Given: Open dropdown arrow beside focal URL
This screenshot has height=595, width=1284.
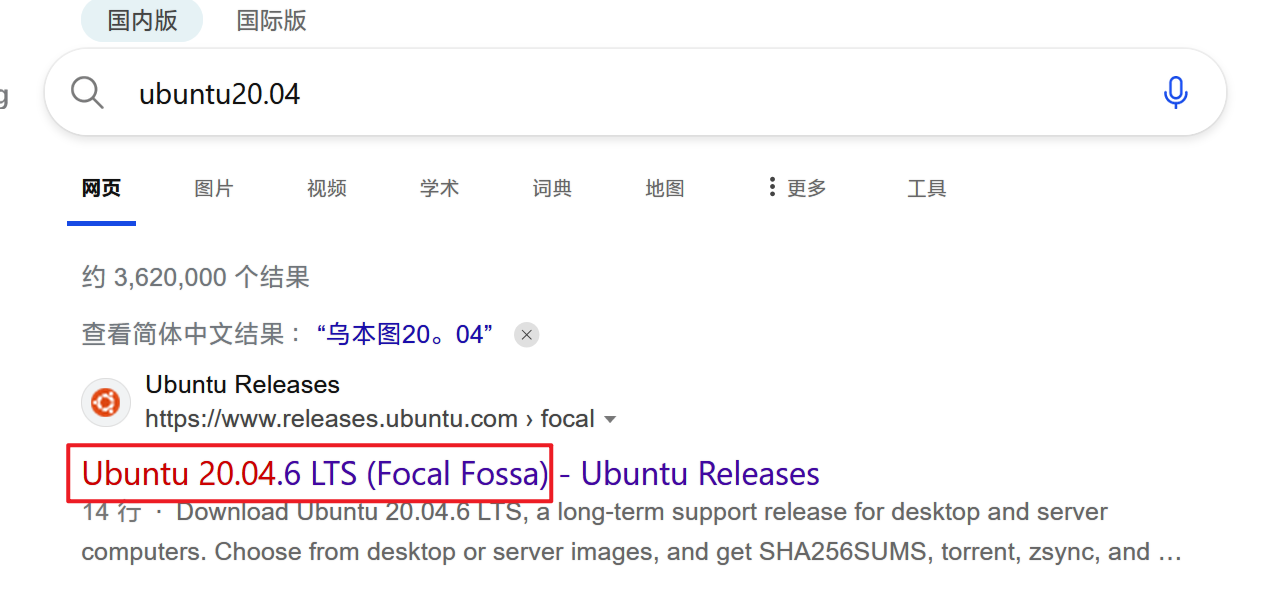Looking at the screenshot, I should coord(610,419).
